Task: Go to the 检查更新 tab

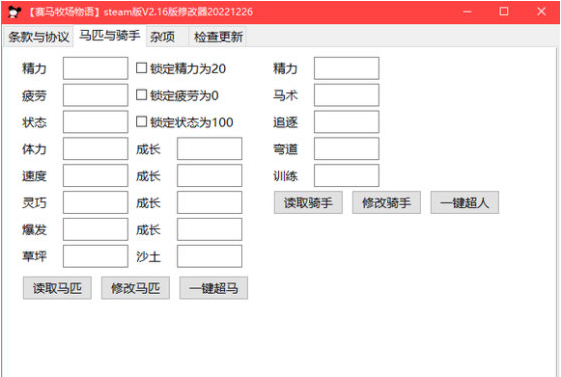Action: [x=218, y=36]
